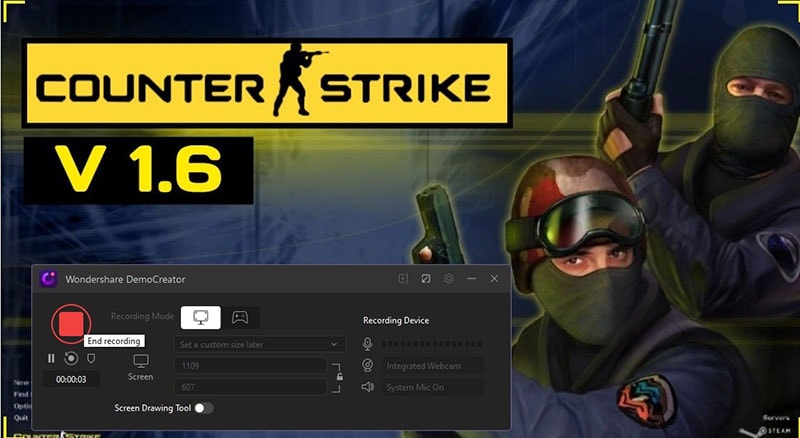Viewport: 800px width, 438px height.
Task: Click the compact mode icon in title bar
Action: tap(426, 279)
